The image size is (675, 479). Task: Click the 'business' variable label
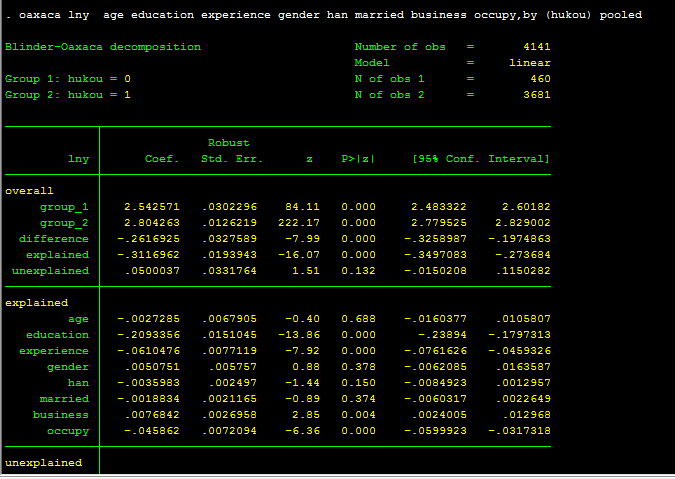pos(61,414)
